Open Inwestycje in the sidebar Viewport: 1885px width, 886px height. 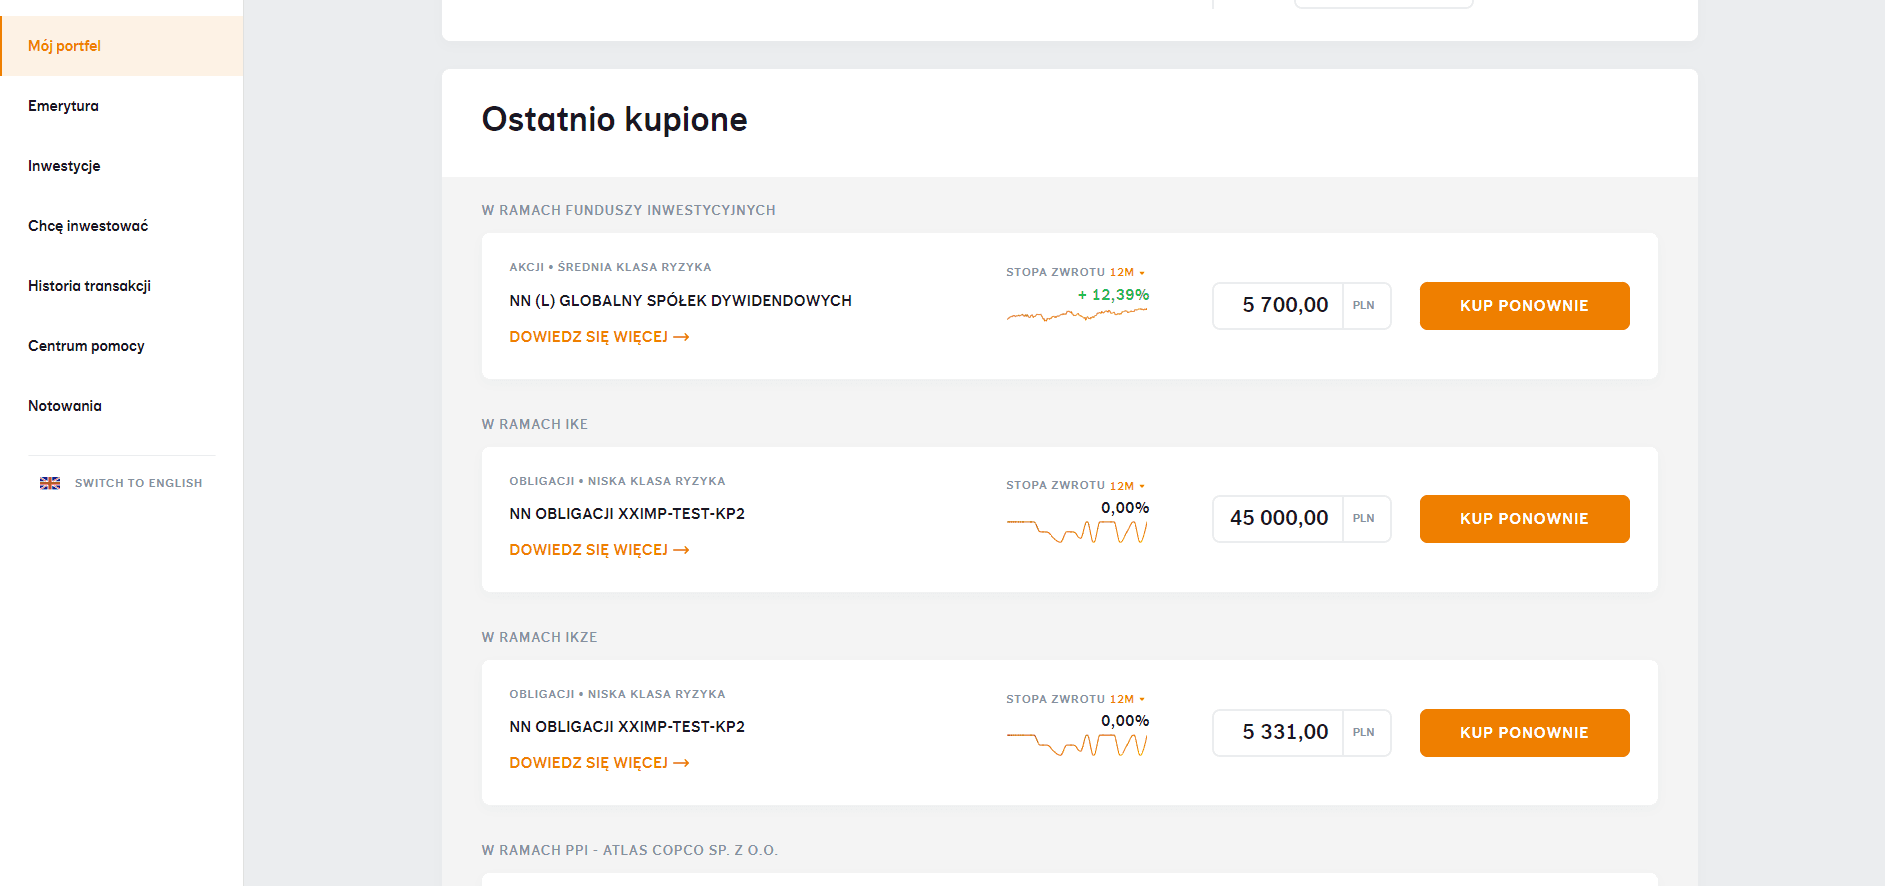[64, 166]
